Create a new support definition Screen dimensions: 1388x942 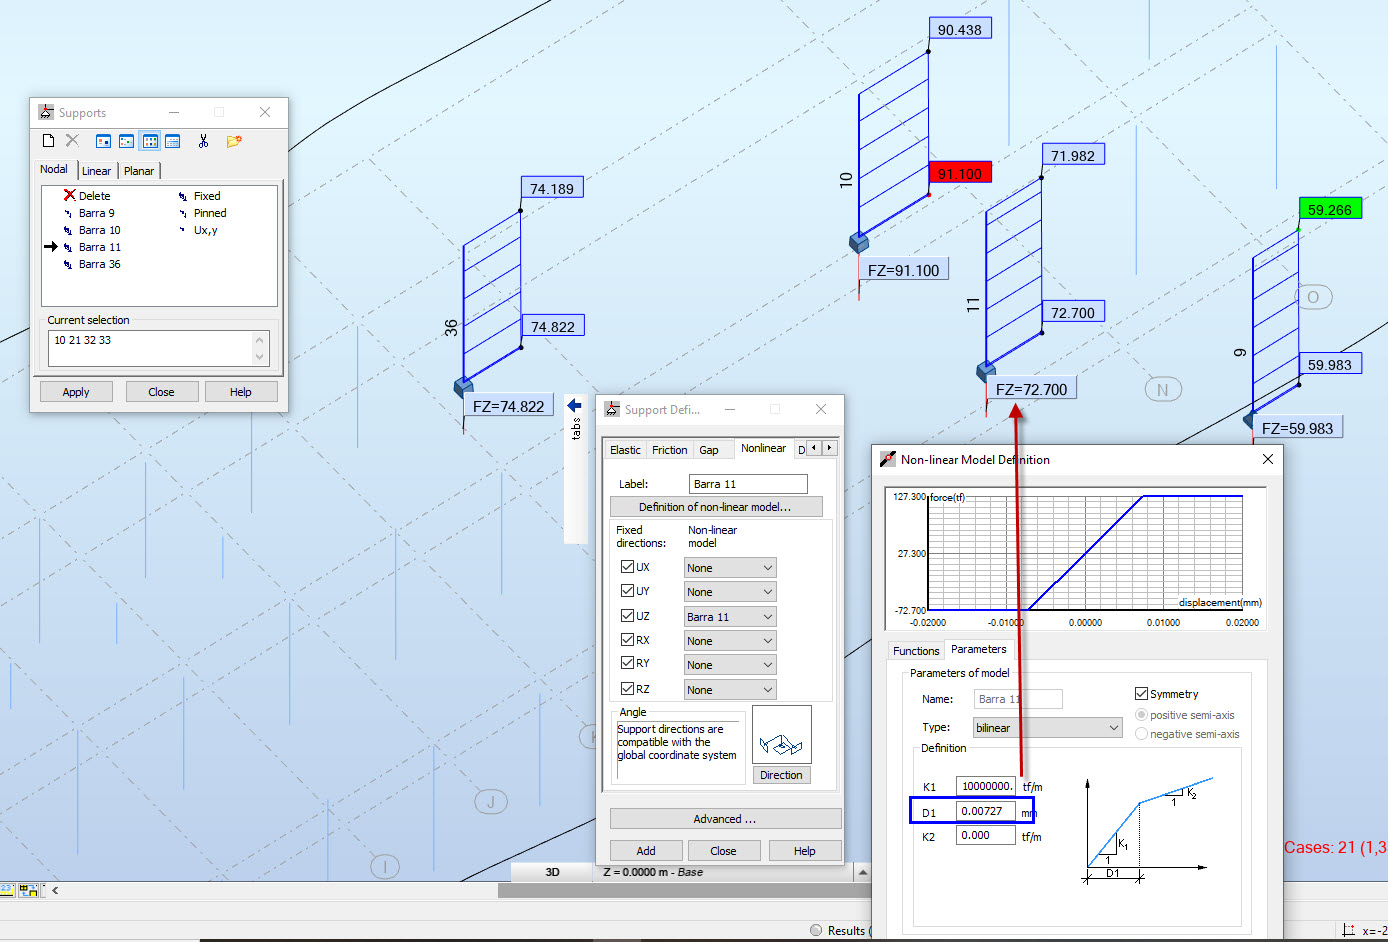47,140
